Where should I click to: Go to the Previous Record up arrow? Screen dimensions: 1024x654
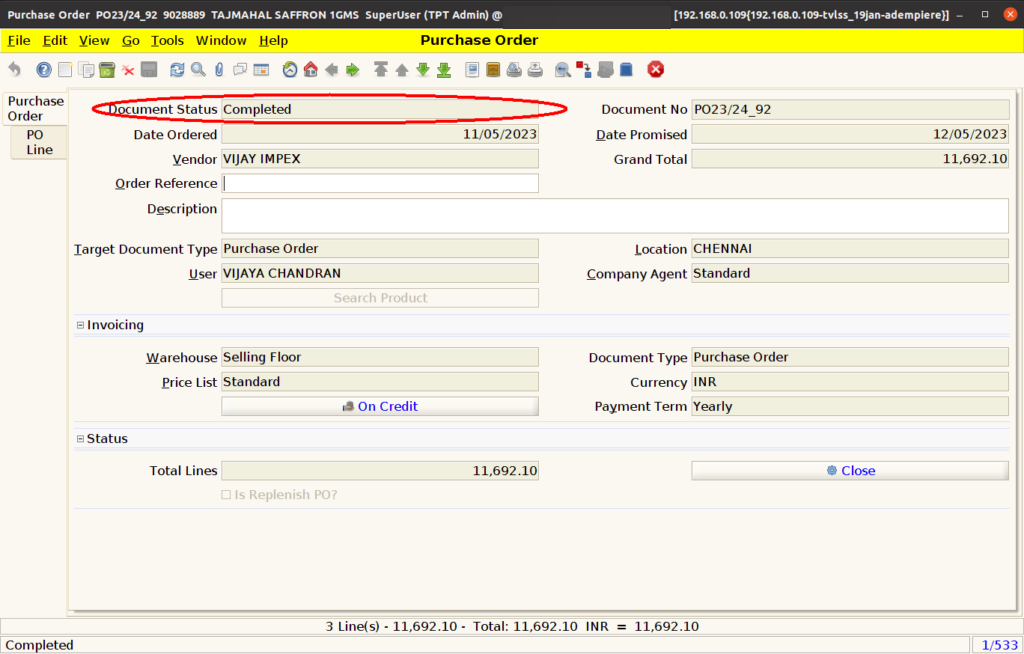tap(402, 69)
